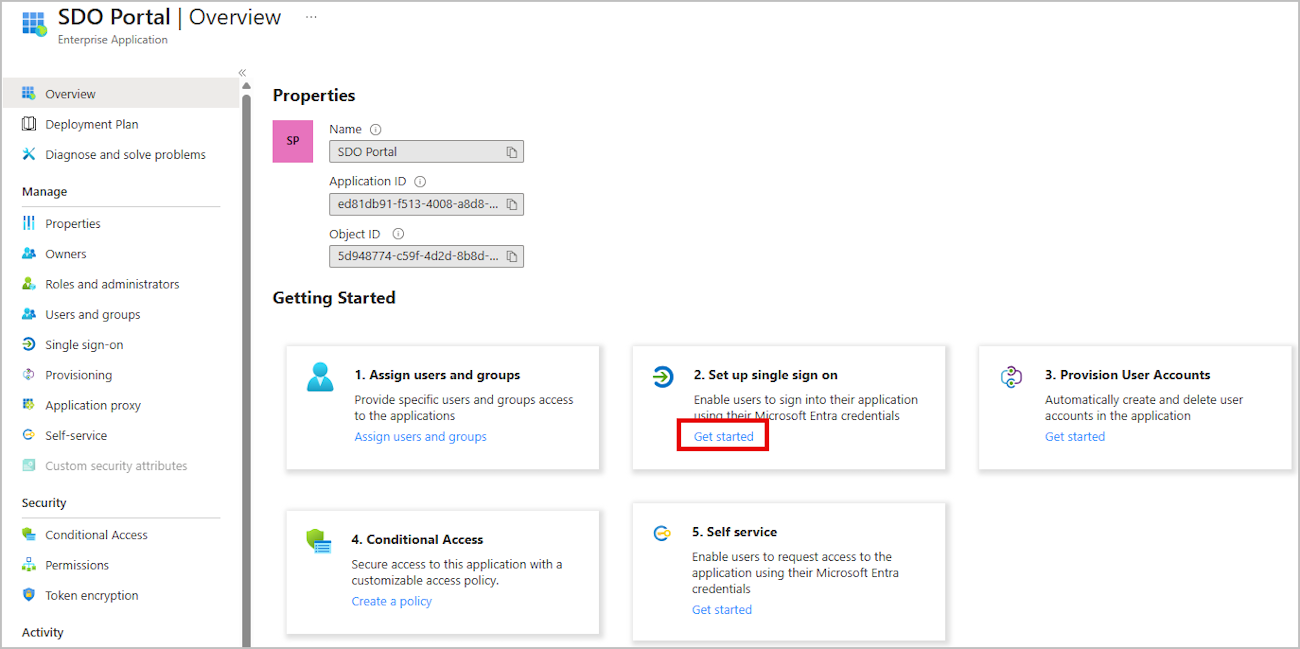
Task: Click the Assign users and groups link
Action: (x=421, y=437)
